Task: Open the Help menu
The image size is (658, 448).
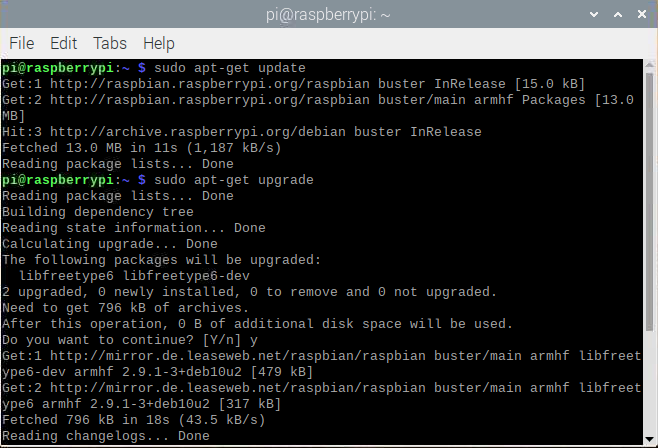Action: [159, 44]
